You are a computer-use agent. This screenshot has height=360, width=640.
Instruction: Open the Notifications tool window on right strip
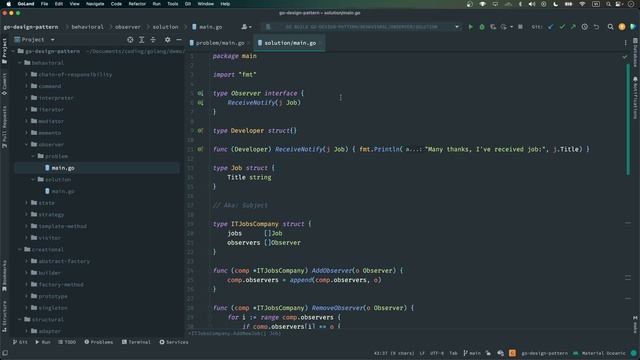[x=635, y=98]
